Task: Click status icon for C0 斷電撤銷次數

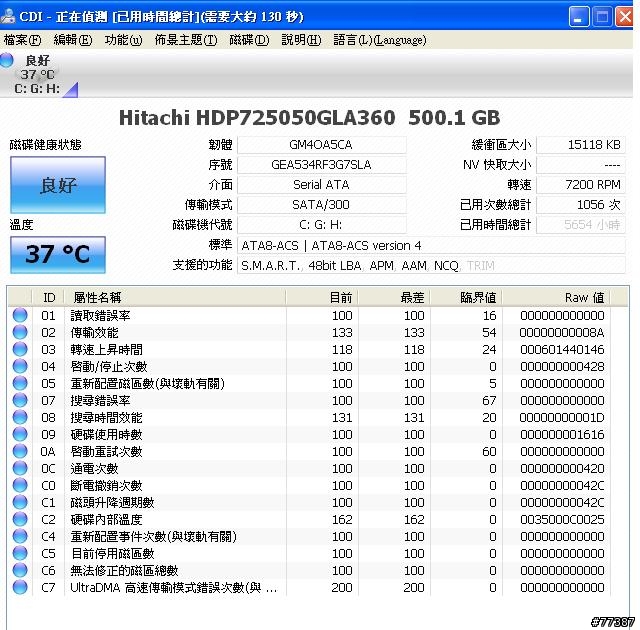Action: (x=20, y=486)
